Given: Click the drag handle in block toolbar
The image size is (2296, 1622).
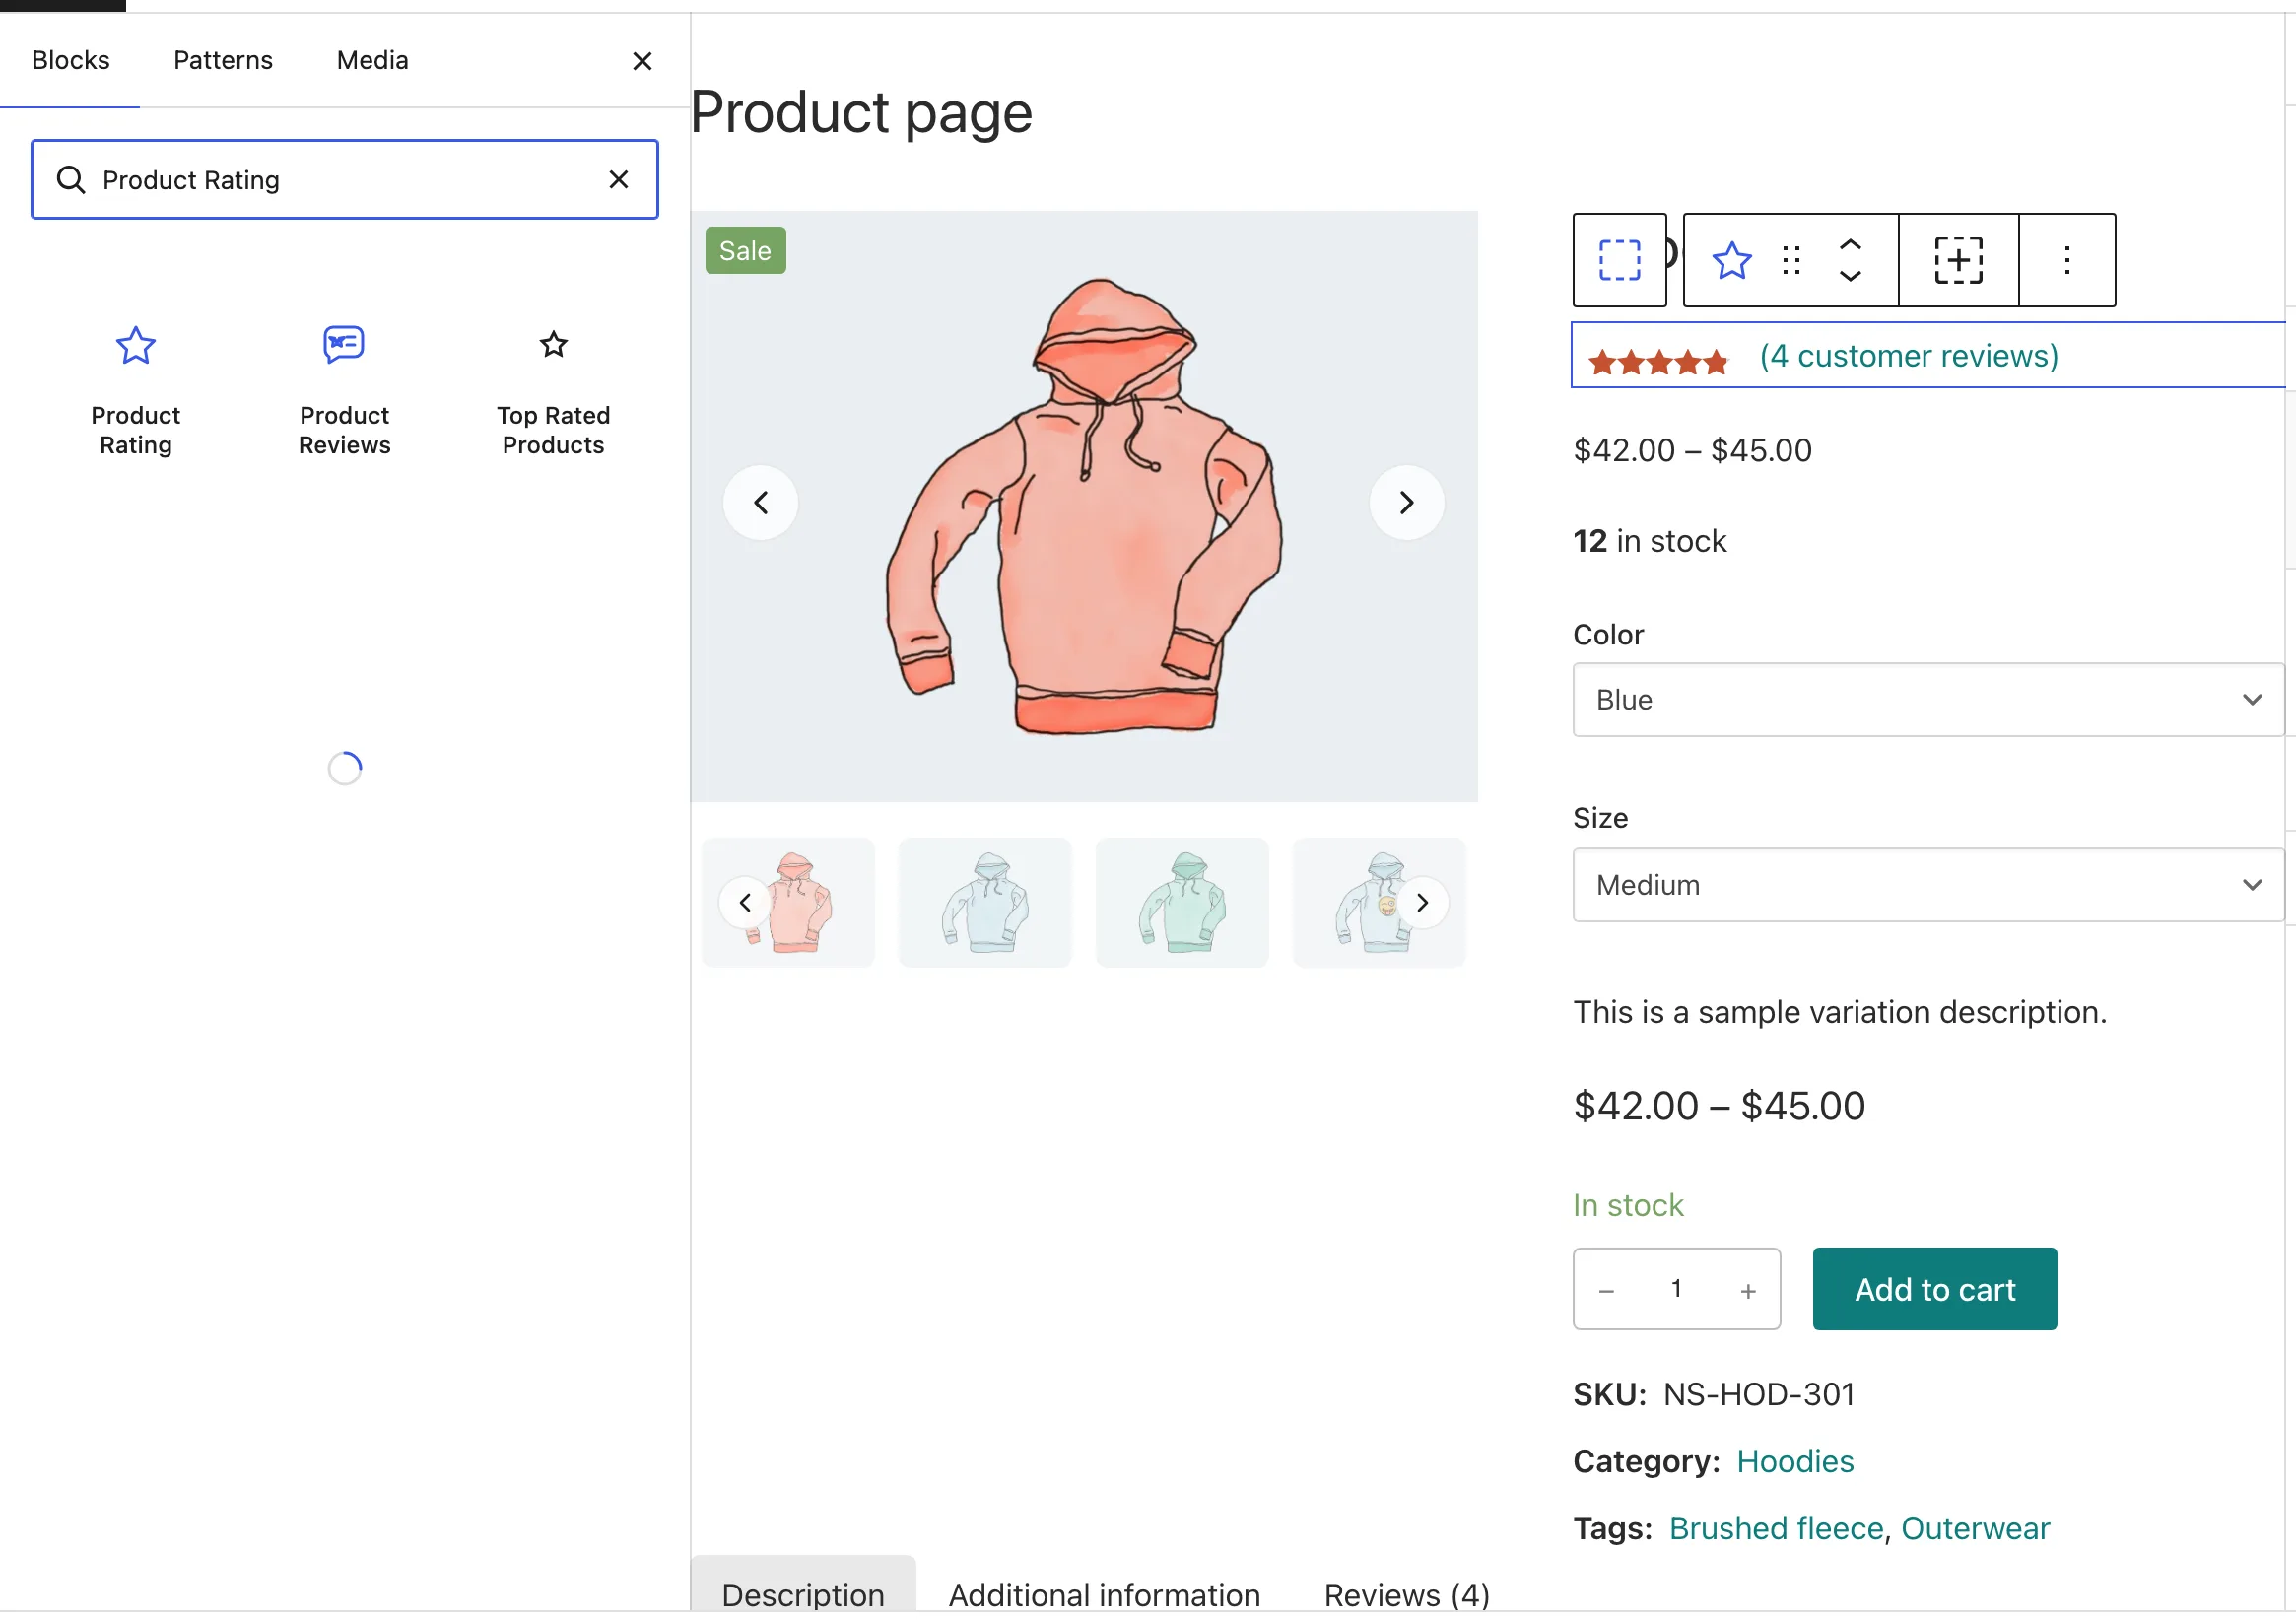Looking at the screenshot, I should tap(1791, 260).
